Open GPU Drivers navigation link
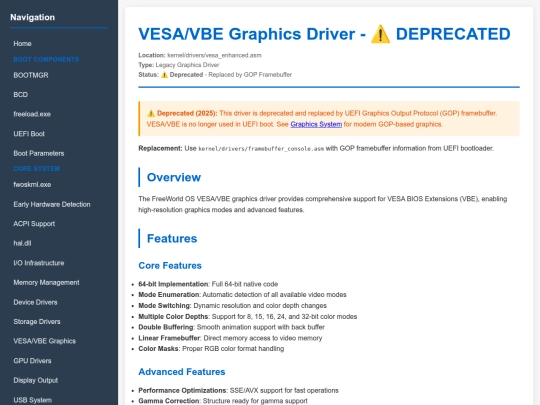 coord(32,361)
